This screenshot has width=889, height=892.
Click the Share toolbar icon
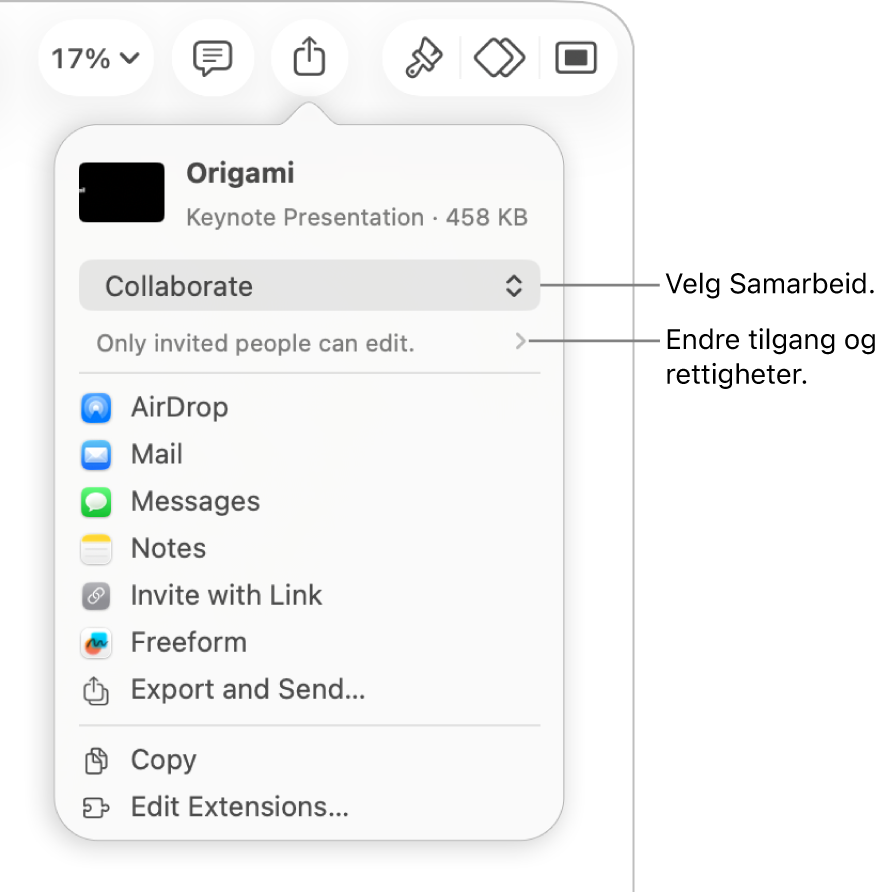click(x=309, y=57)
